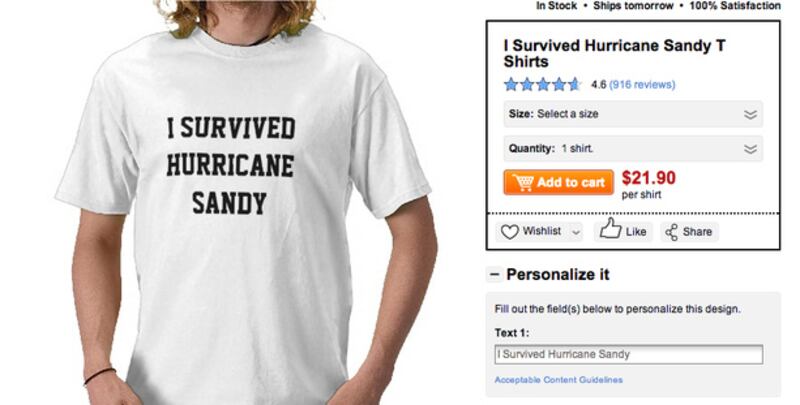Open Acceptable Content Guidelines link
The height and width of the screenshot is (405, 800).
pyautogui.click(x=558, y=380)
